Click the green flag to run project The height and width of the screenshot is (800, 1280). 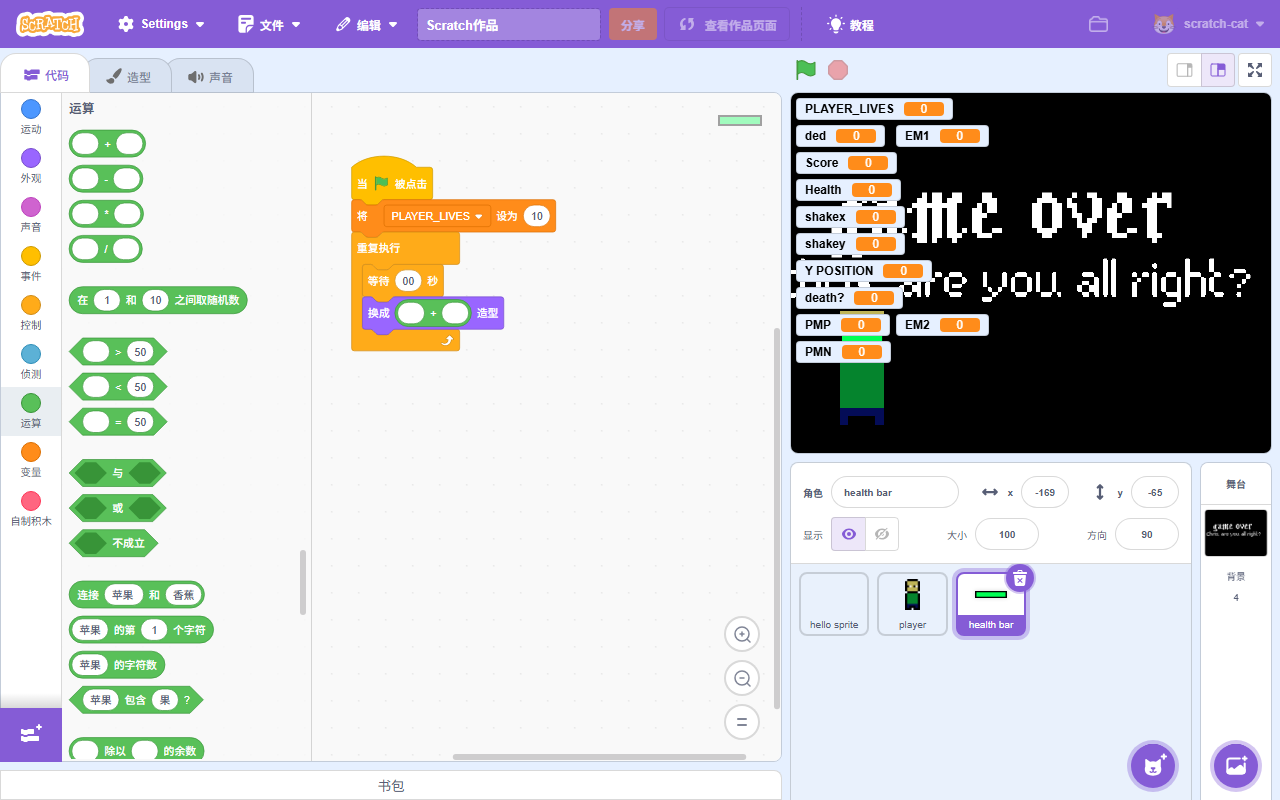[x=805, y=70]
